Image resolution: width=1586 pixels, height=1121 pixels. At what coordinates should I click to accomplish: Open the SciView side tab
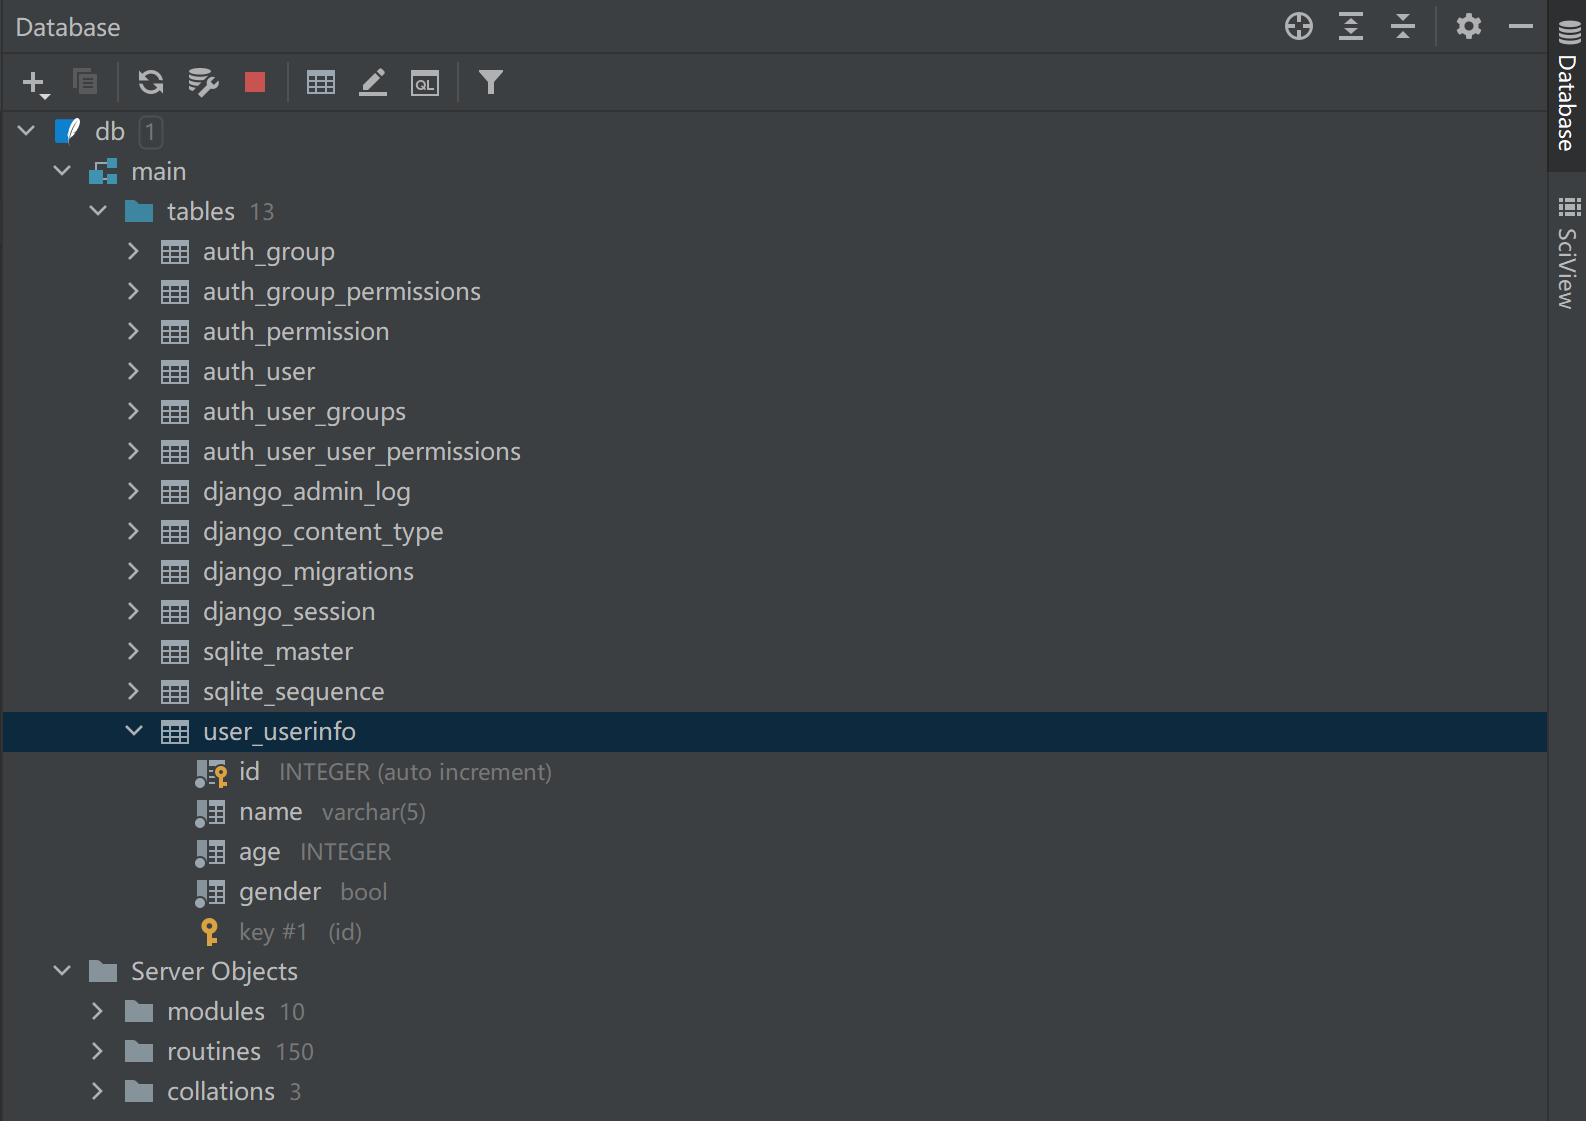pyautogui.click(x=1567, y=254)
